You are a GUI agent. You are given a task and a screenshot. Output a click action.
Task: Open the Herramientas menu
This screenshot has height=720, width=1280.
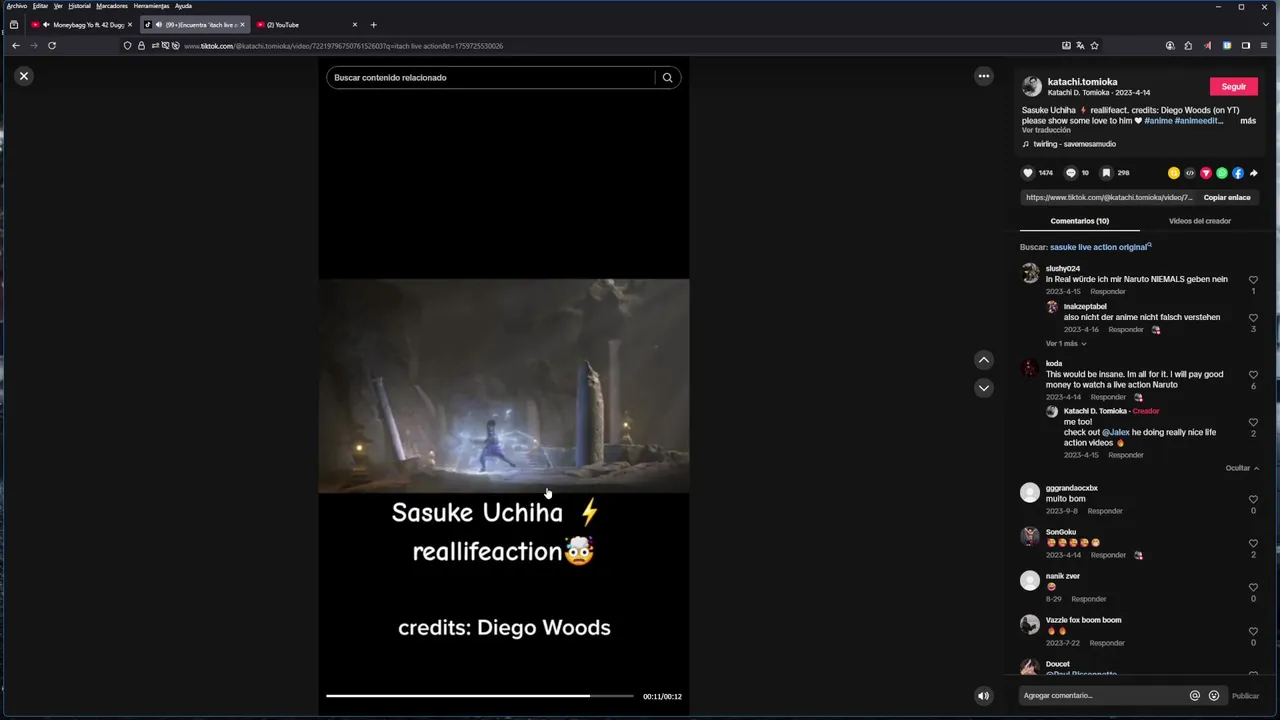coord(151,6)
